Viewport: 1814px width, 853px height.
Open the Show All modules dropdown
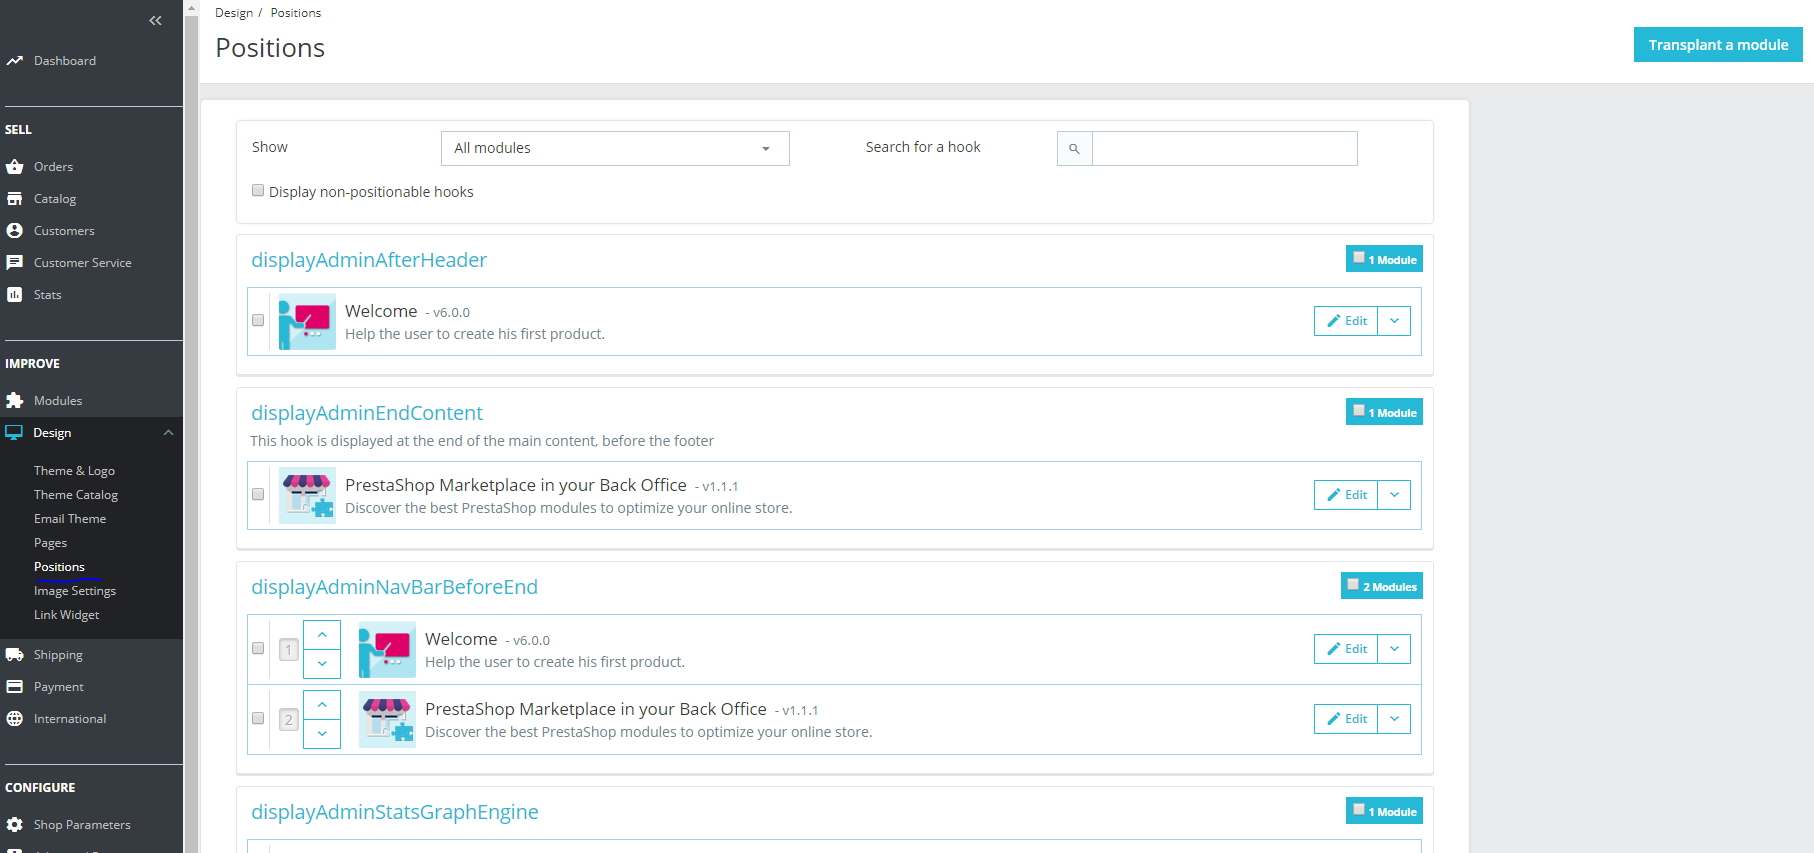[x=615, y=149]
